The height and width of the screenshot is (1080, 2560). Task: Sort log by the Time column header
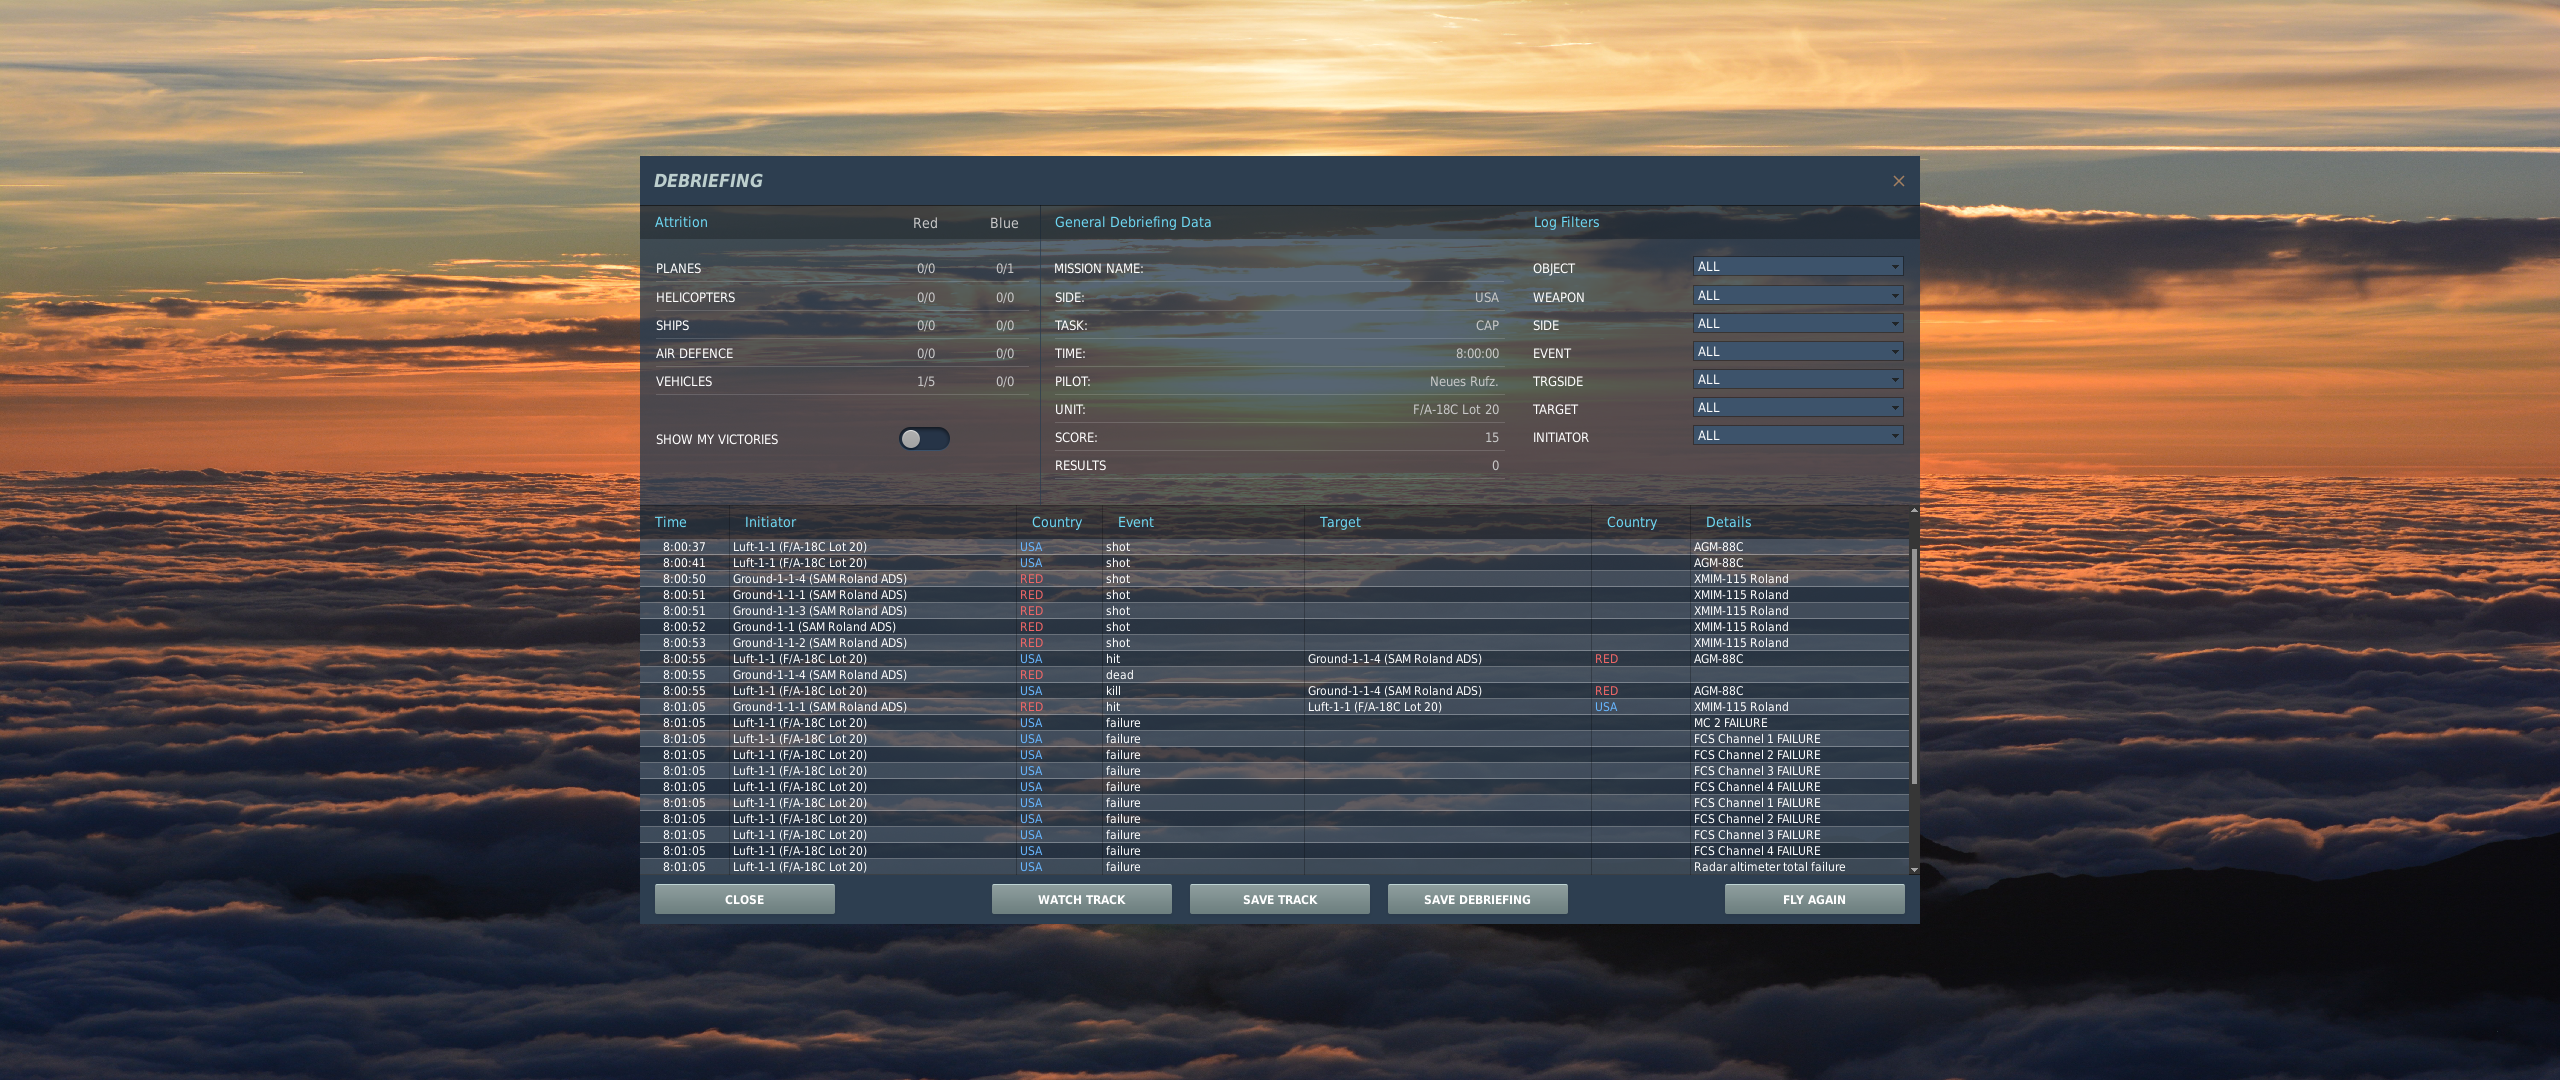coord(671,522)
